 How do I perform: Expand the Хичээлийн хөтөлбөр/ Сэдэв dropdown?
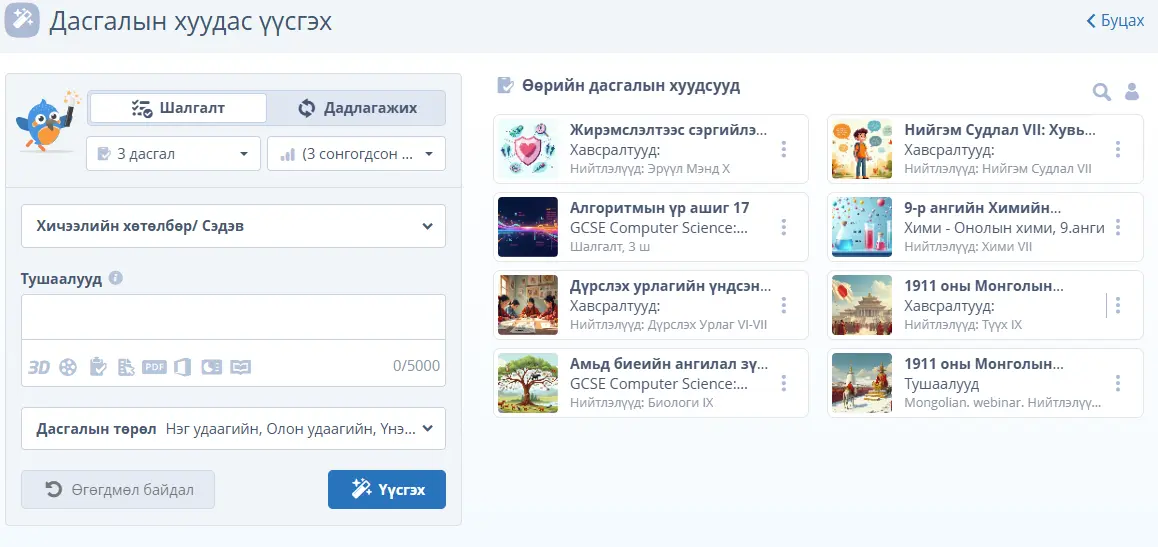tap(233, 226)
